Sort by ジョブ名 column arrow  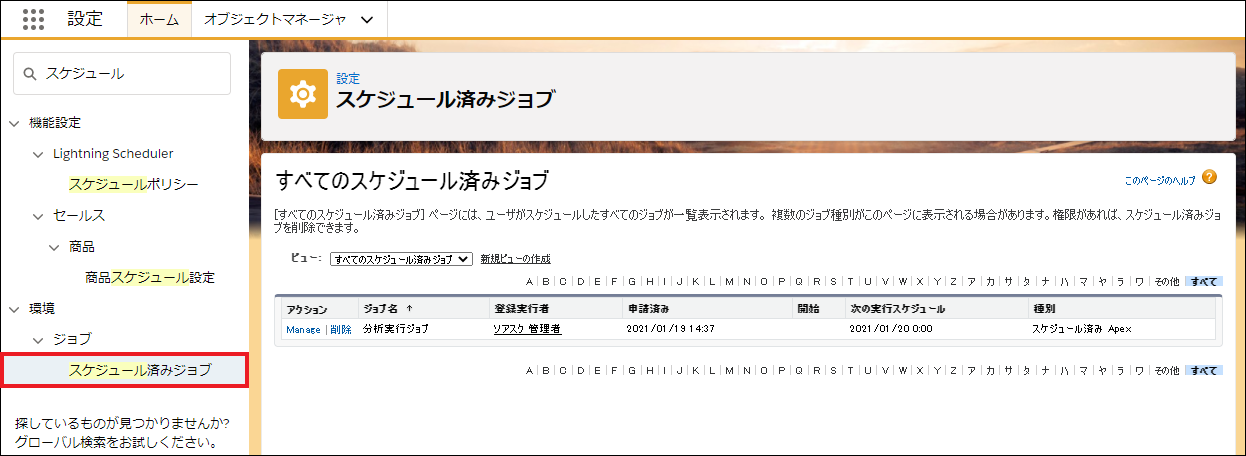408,309
